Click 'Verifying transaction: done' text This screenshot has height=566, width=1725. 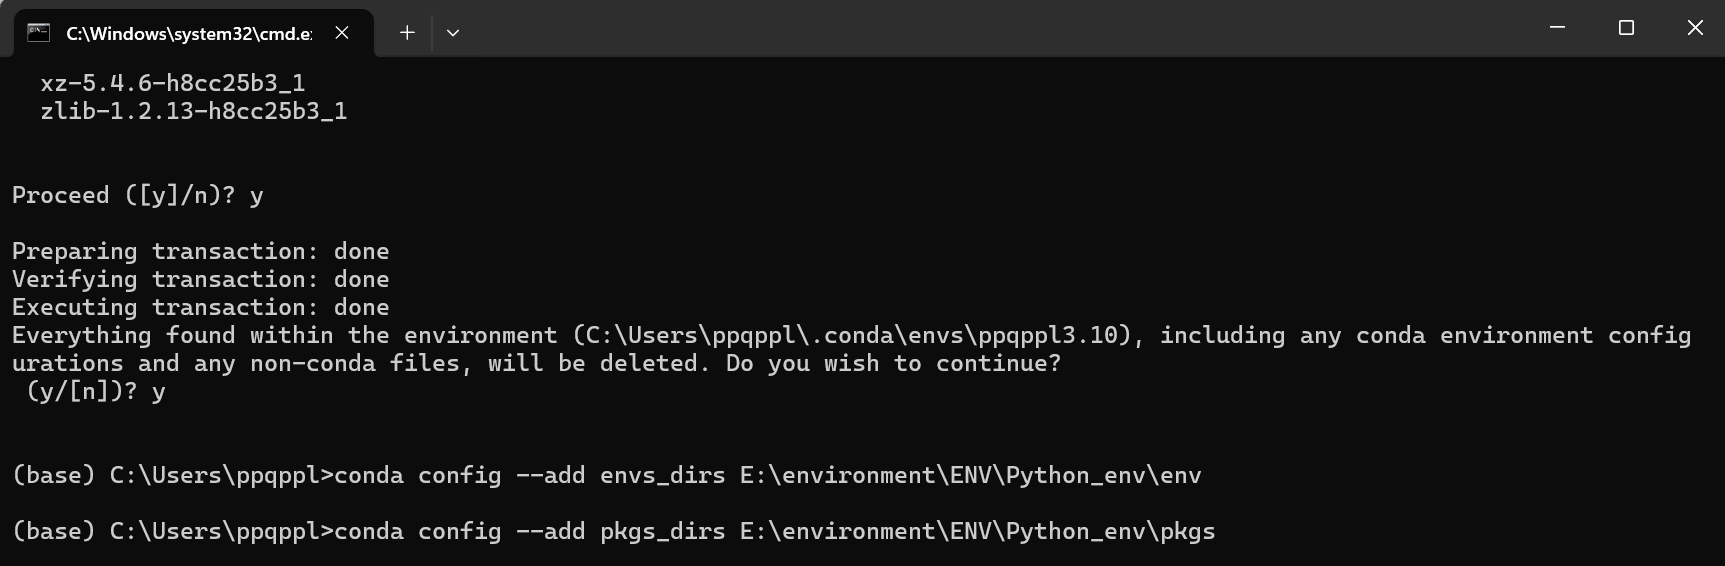coord(201,279)
